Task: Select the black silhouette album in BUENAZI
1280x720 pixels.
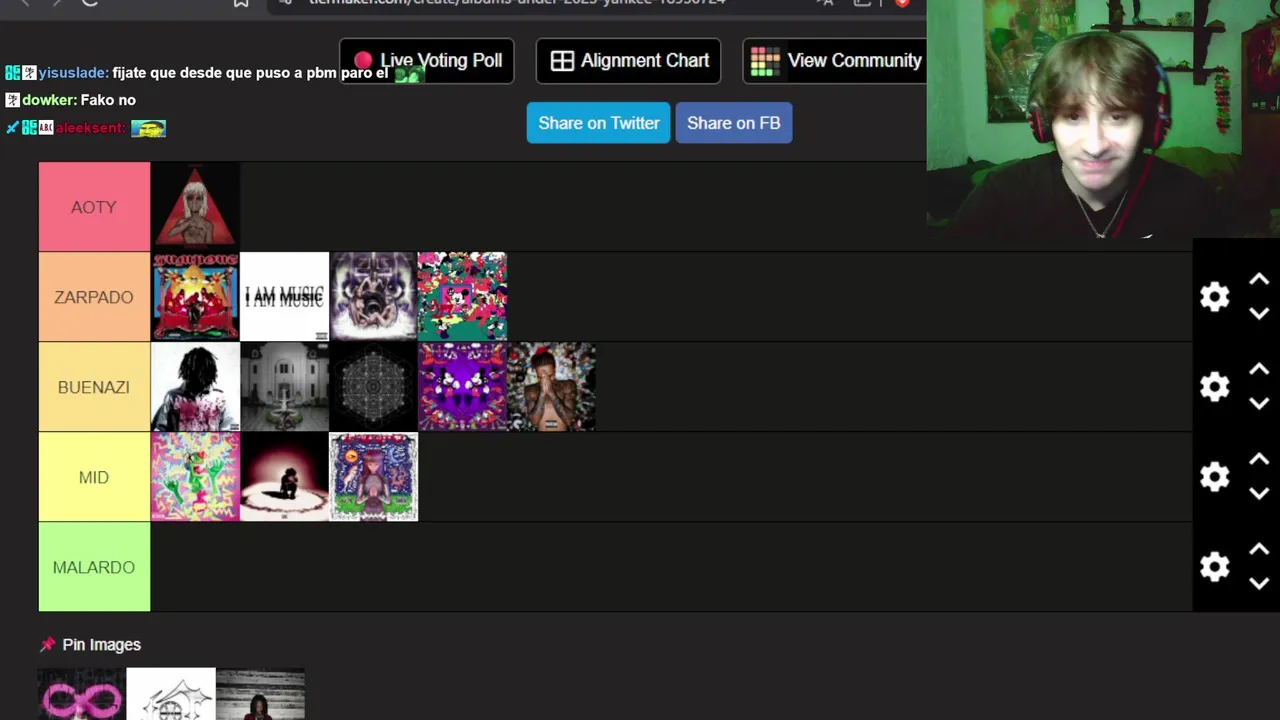Action: (195, 387)
